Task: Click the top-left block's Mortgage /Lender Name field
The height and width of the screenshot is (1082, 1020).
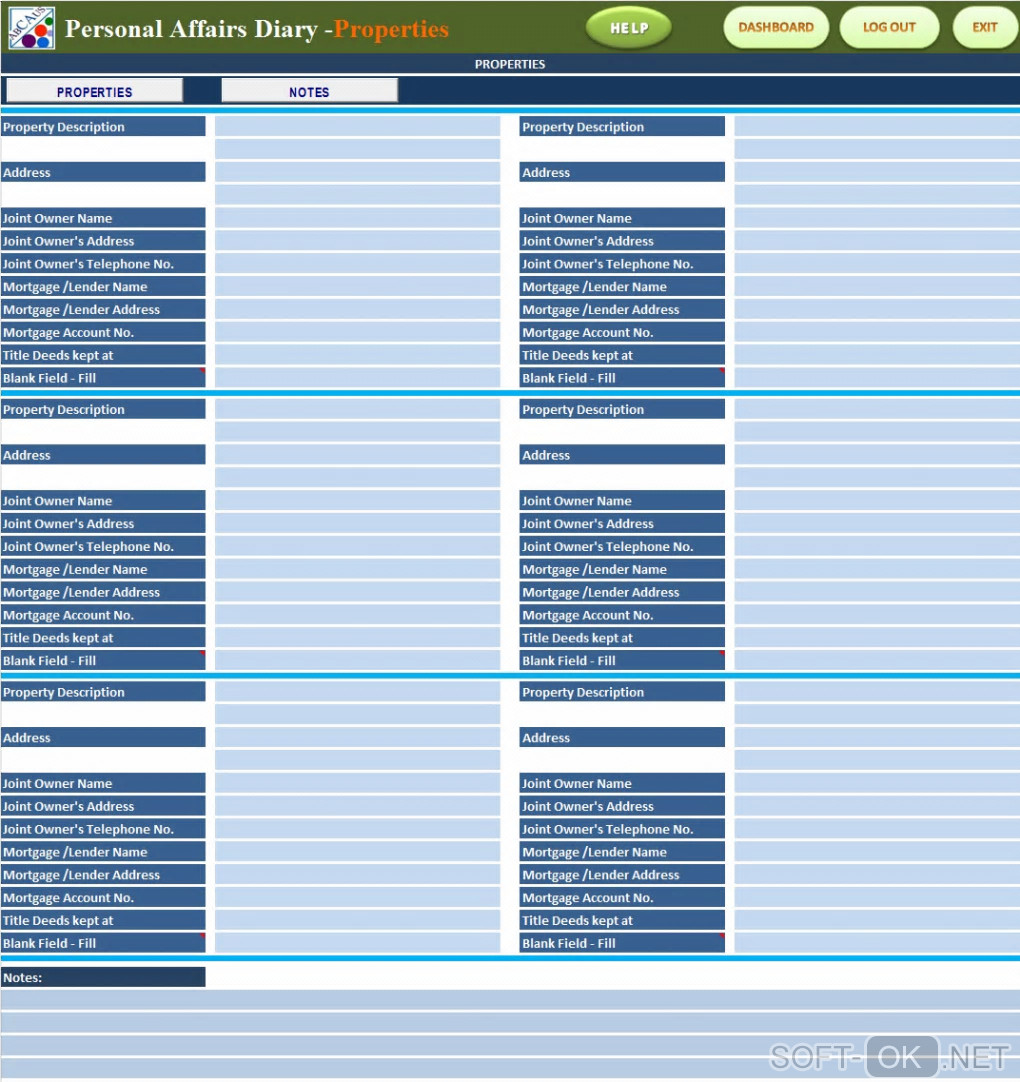Action: pyautogui.click(x=357, y=286)
